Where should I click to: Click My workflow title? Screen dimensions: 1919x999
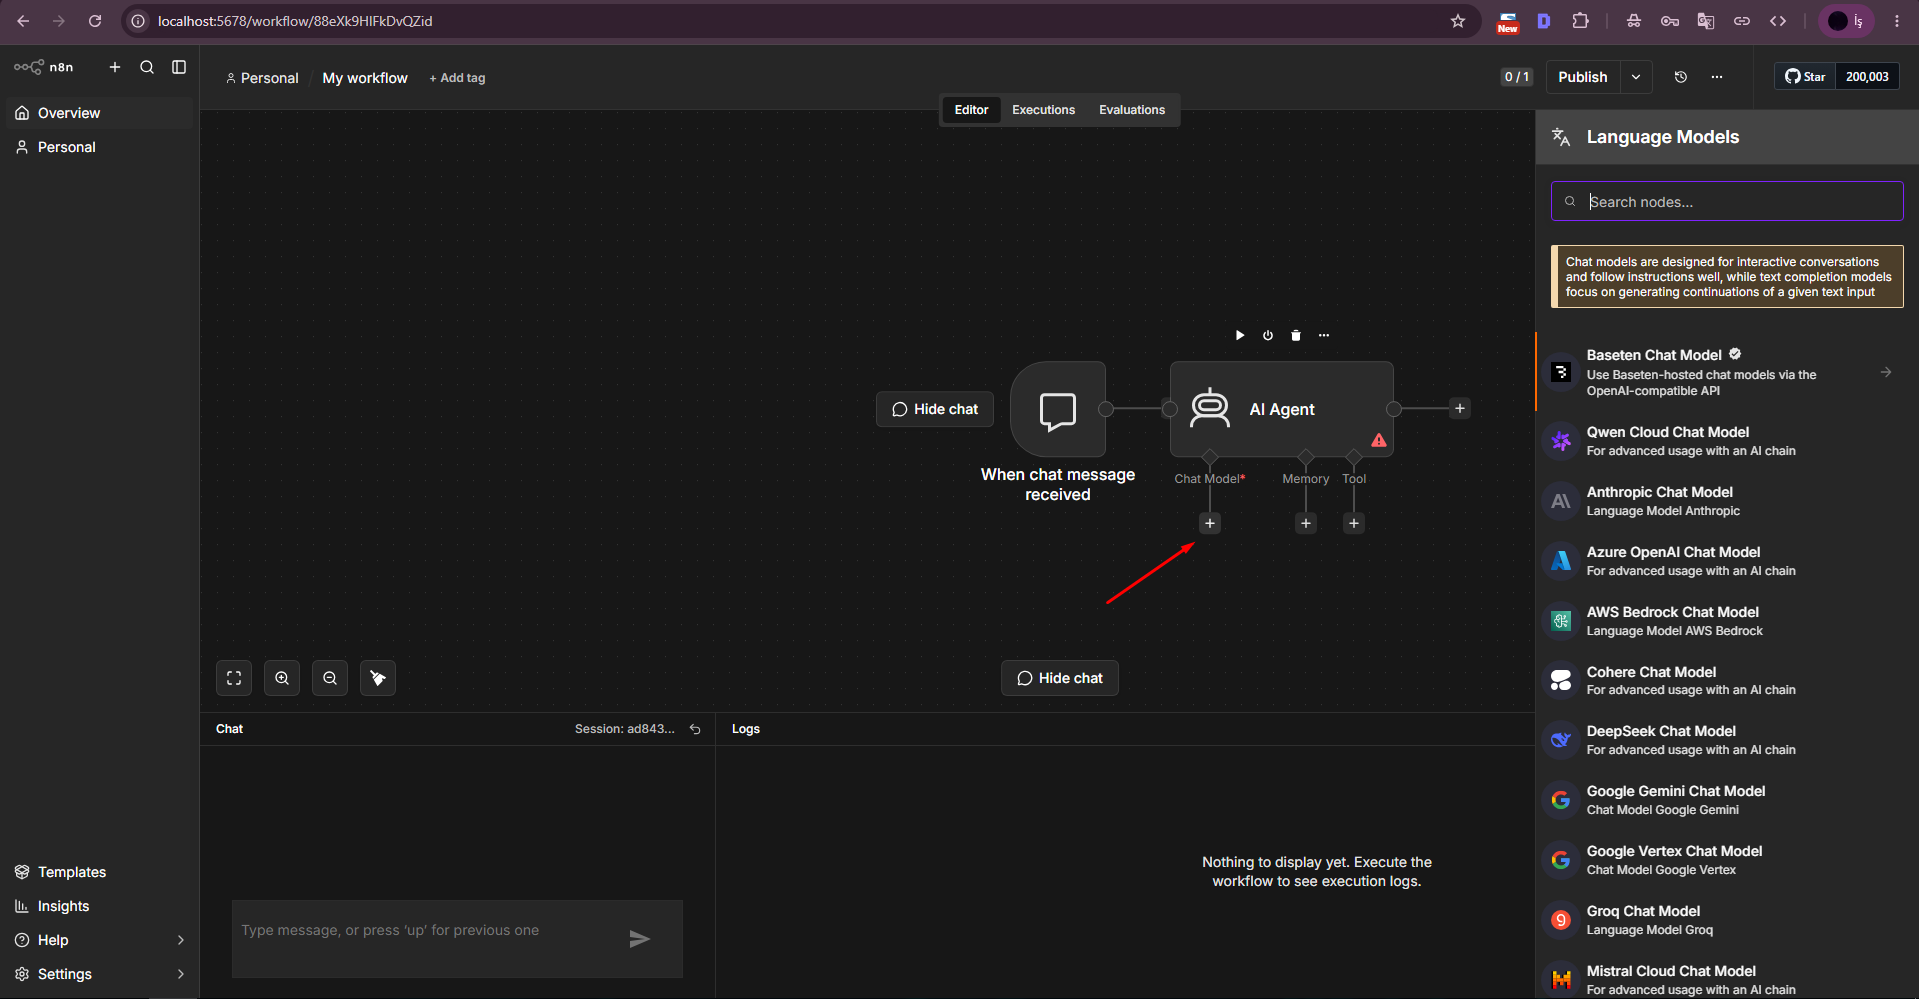(365, 78)
